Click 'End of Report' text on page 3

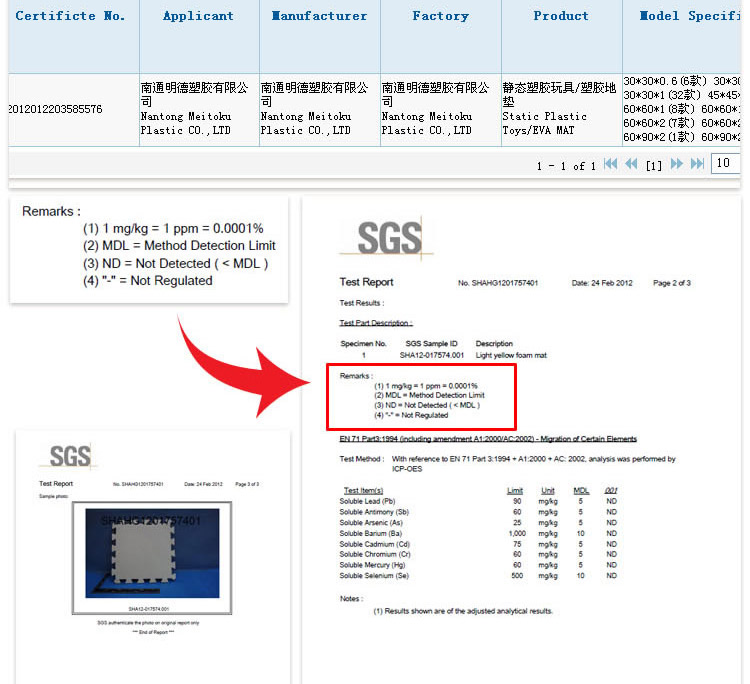coord(153,632)
